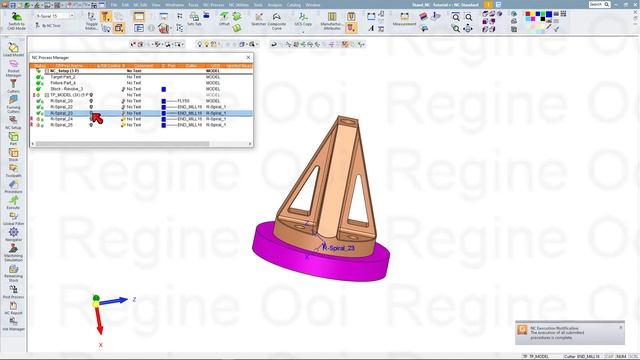Dismiss the NC Execution Notification popup
Screen dimensions: 640x360
click(x=621, y=327)
